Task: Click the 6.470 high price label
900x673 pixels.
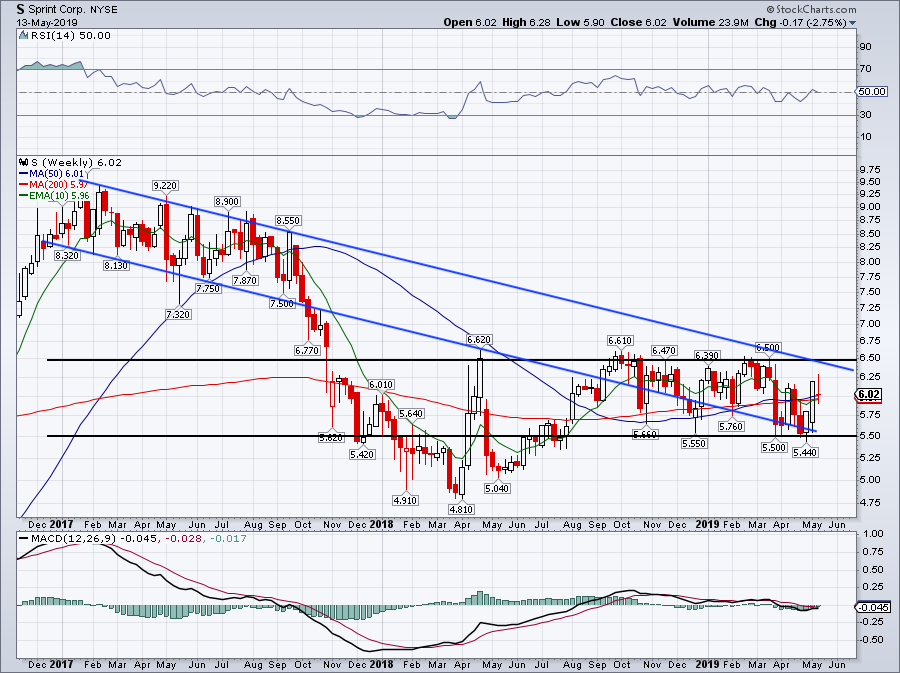Action: (664, 350)
